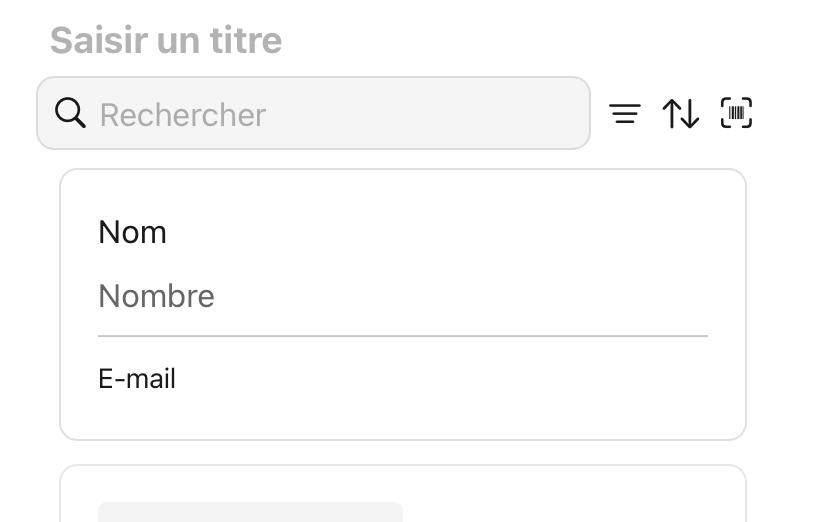Select the Nom field label

pyautogui.click(x=132, y=233)
